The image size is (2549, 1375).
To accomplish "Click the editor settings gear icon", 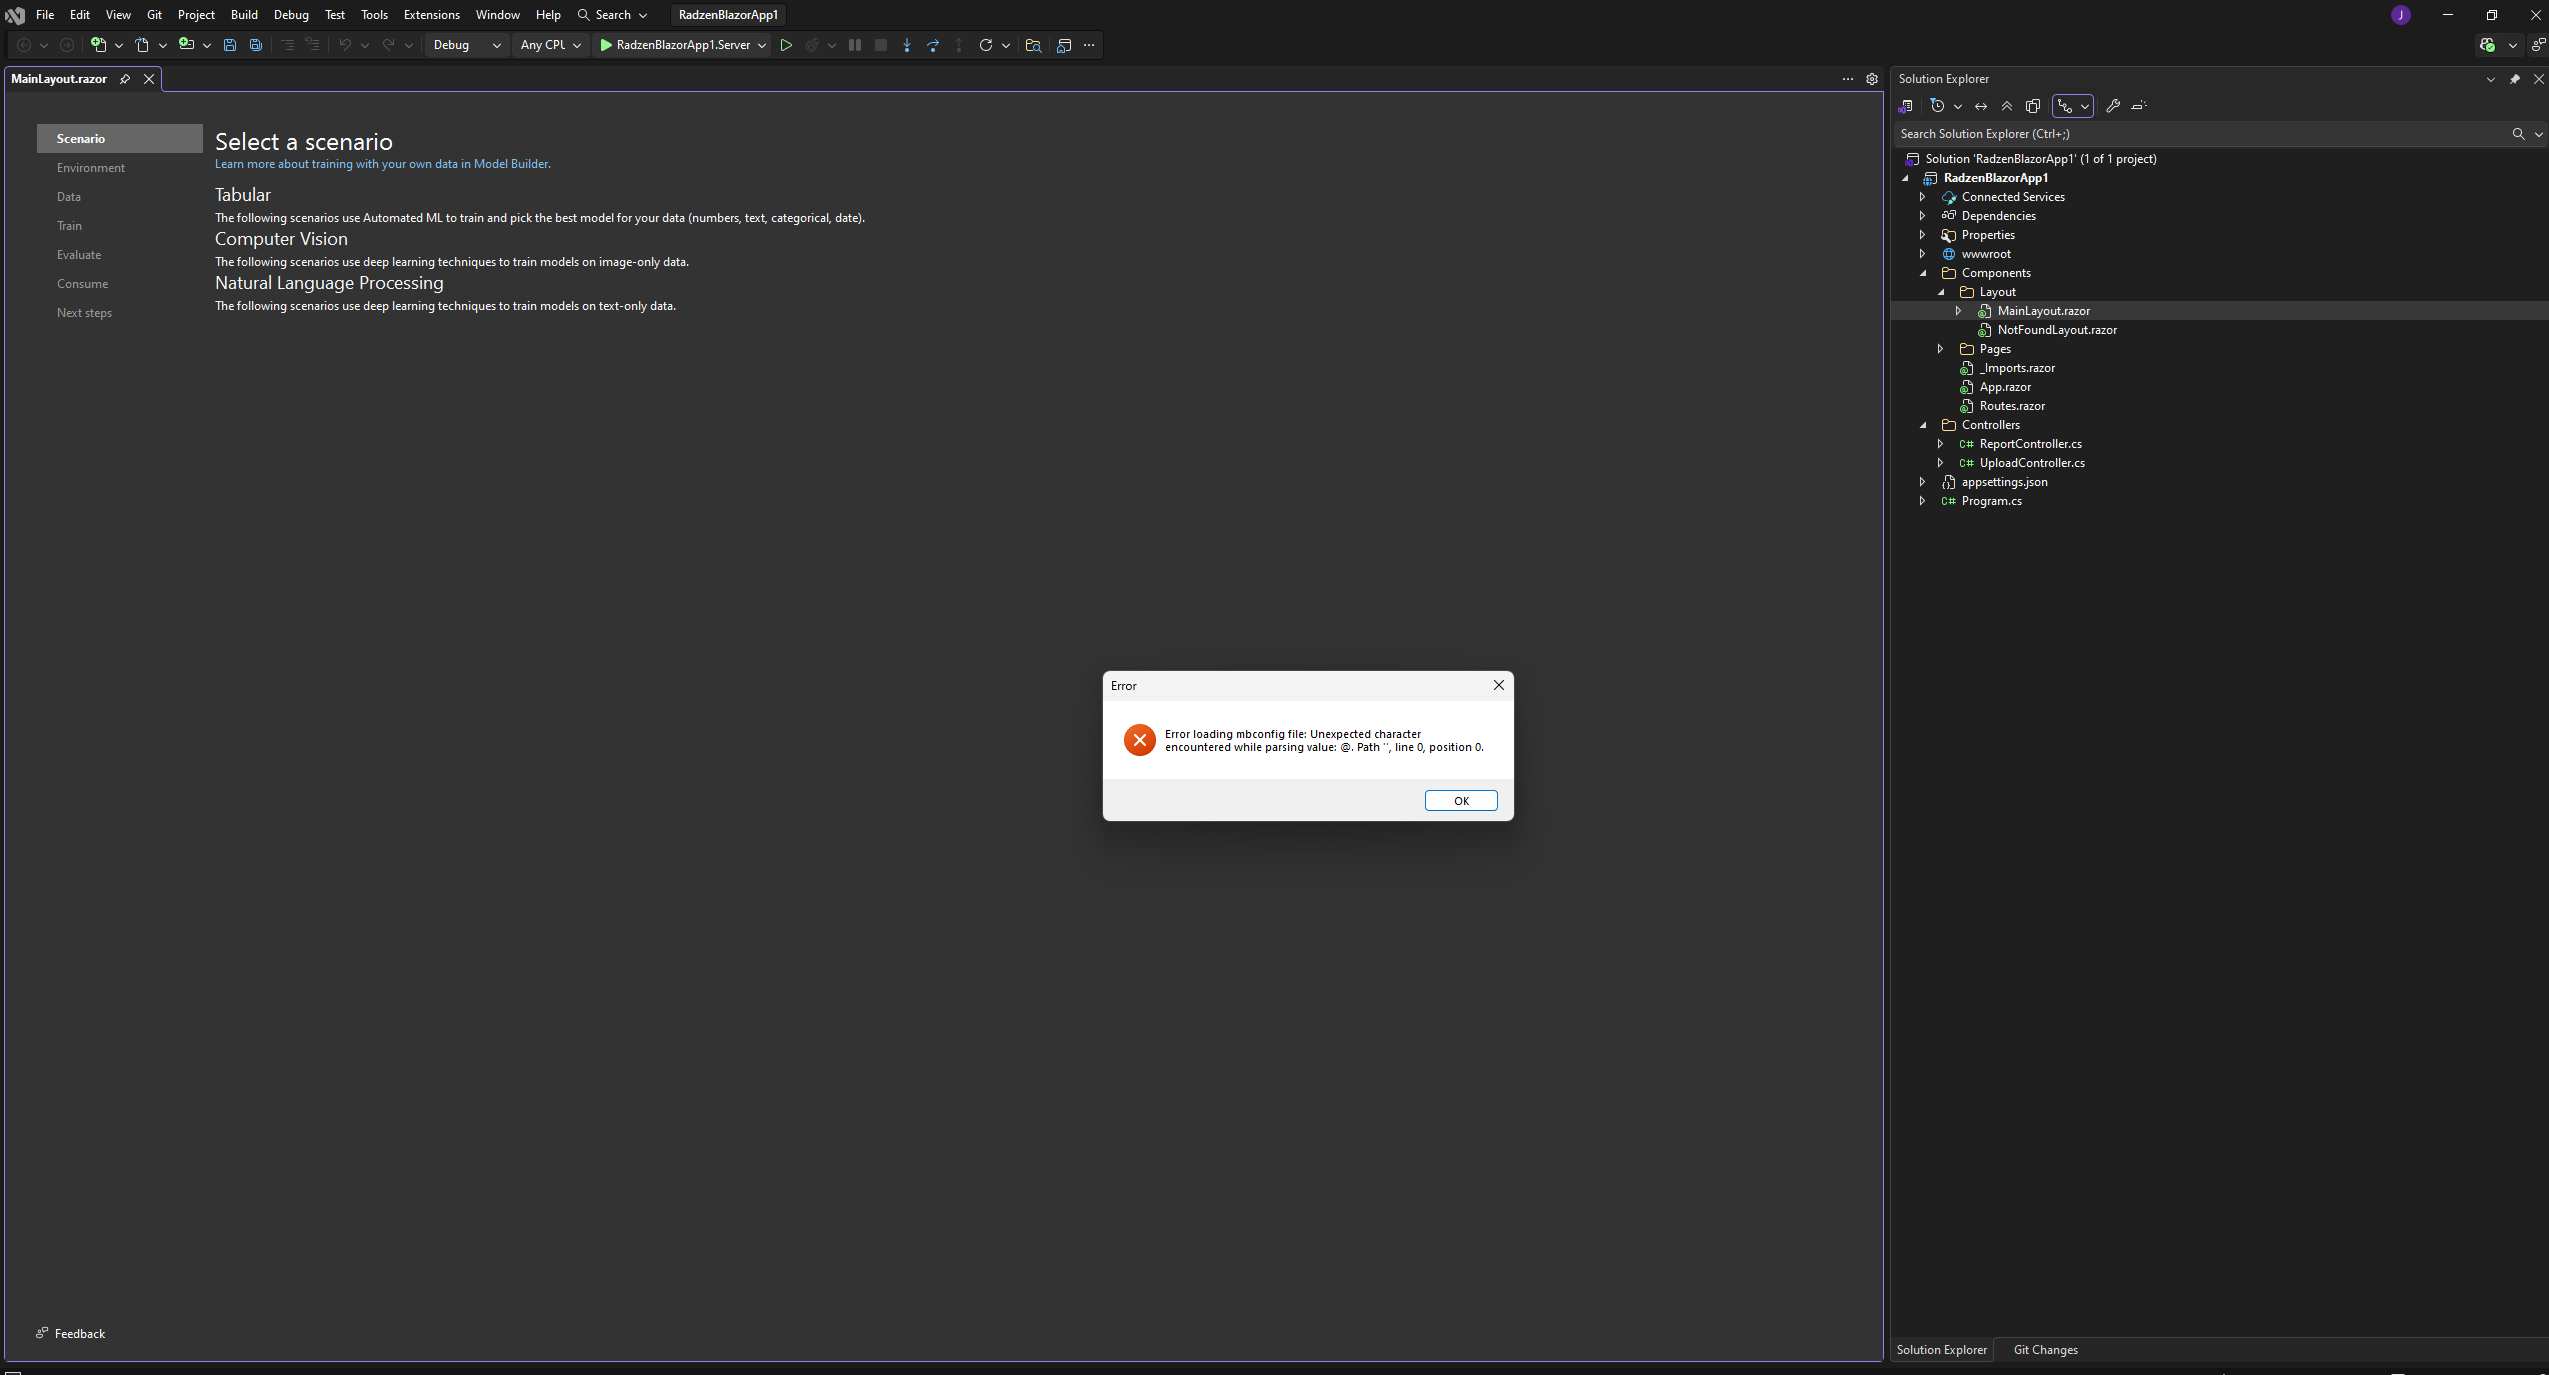I will coord(1872,79).
